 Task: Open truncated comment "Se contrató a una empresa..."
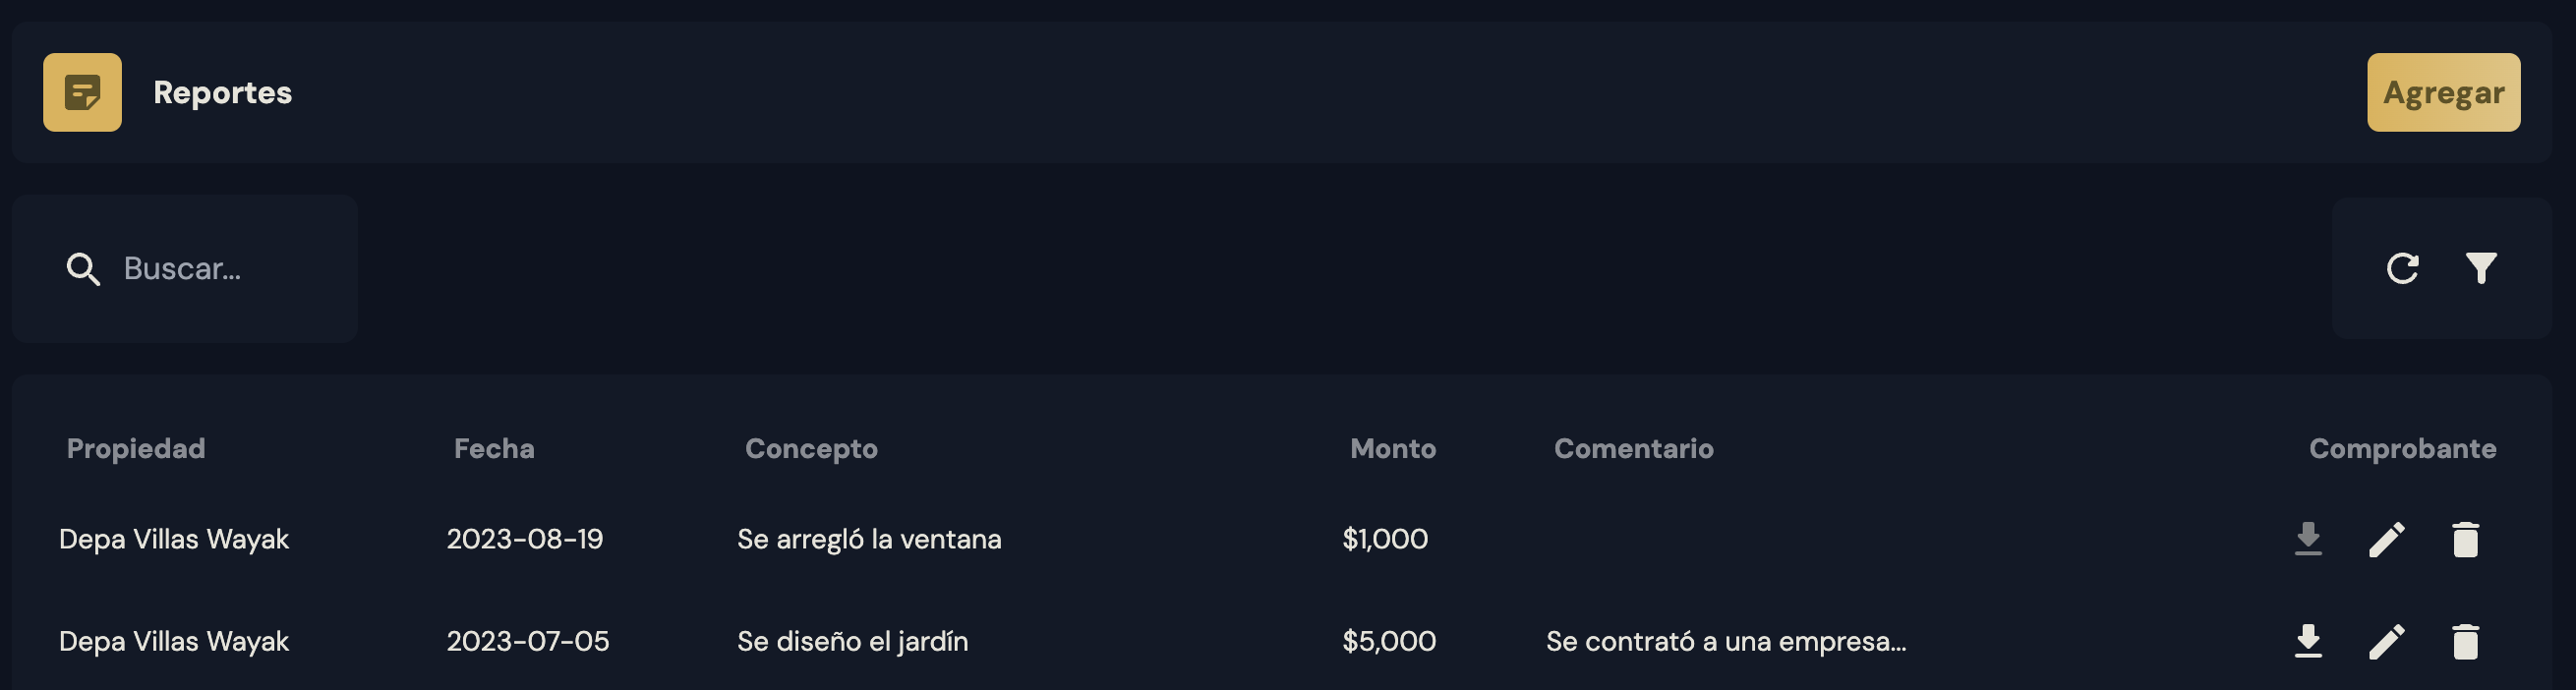[1726, 641]
